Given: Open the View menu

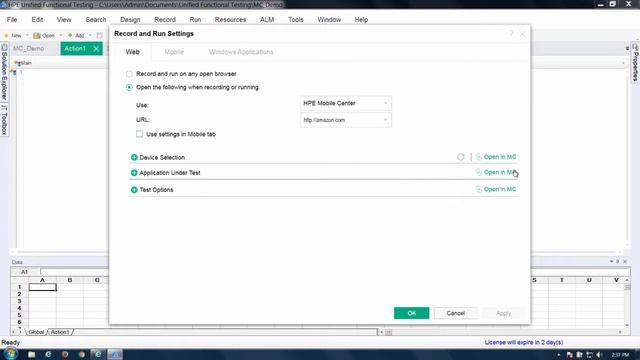Looking at the screenshot, I should [x=64, y=20].
